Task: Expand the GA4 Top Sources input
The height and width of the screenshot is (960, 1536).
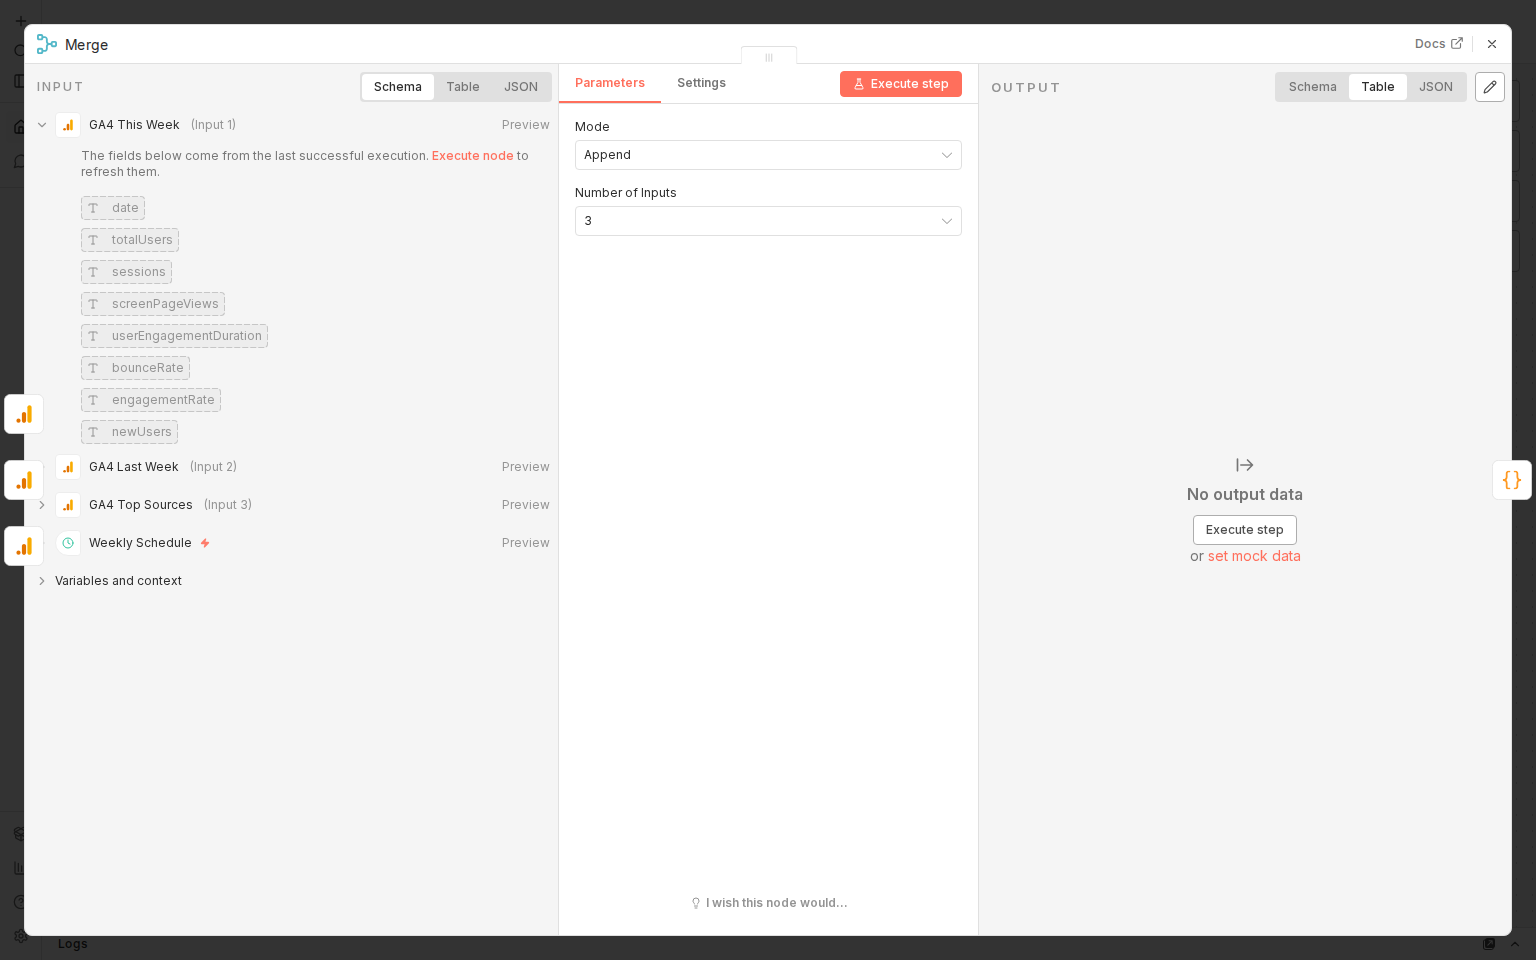Action: coord(42,505)
